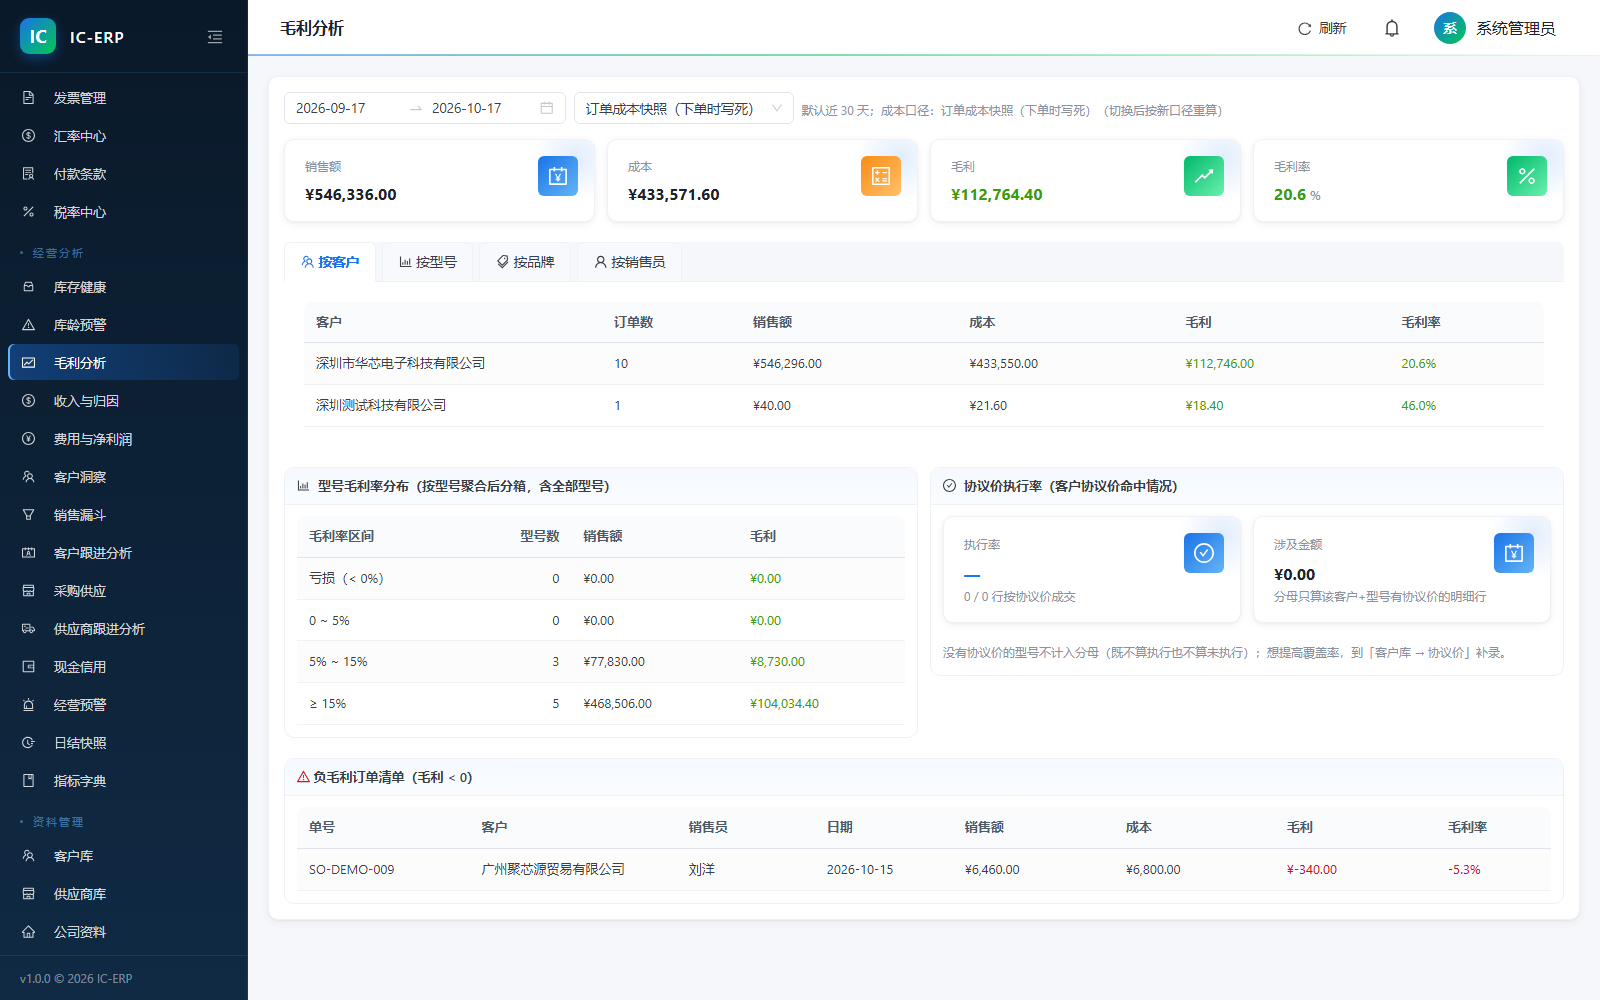The height and width of the screenshot is (1000, 1600).
Task: Click the orange cost card icon
Action: point(881,176)
